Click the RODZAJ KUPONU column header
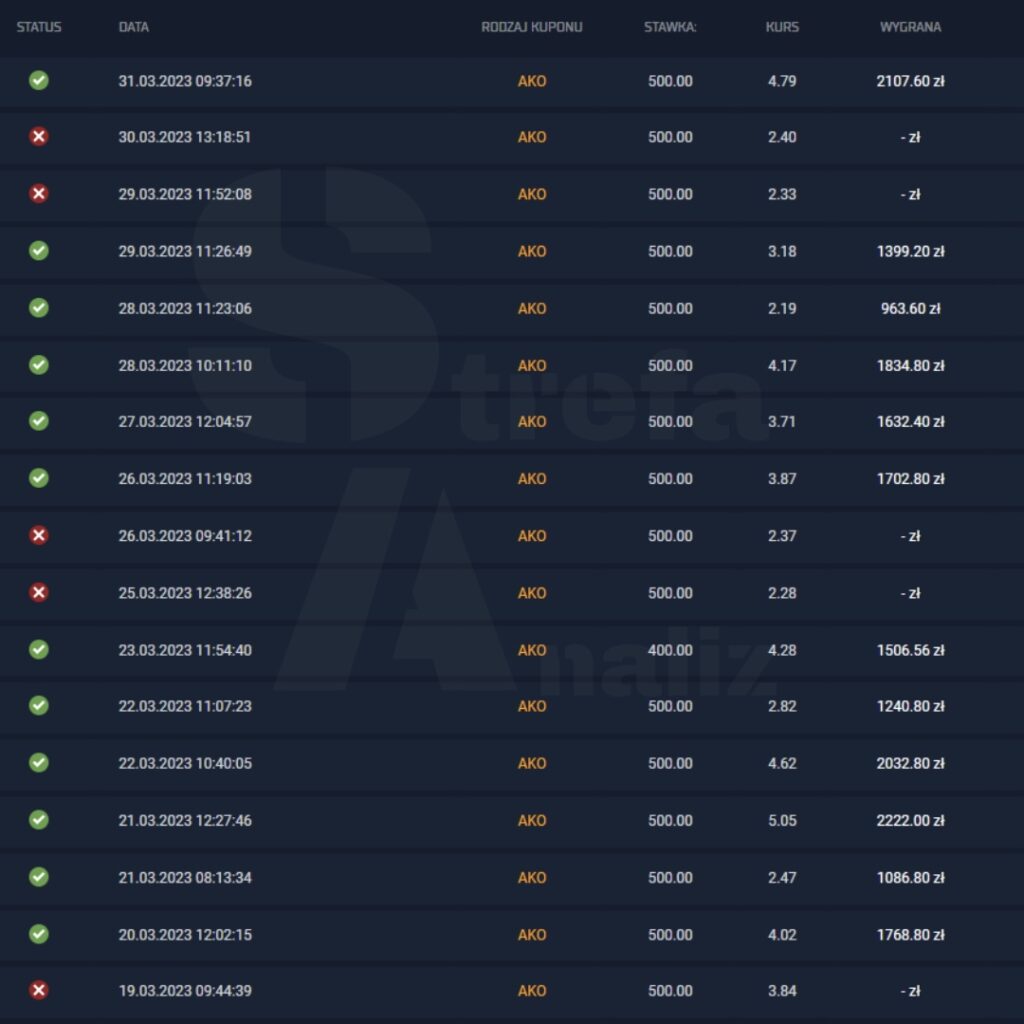Screen dimensions: 1024x1024 532,27
